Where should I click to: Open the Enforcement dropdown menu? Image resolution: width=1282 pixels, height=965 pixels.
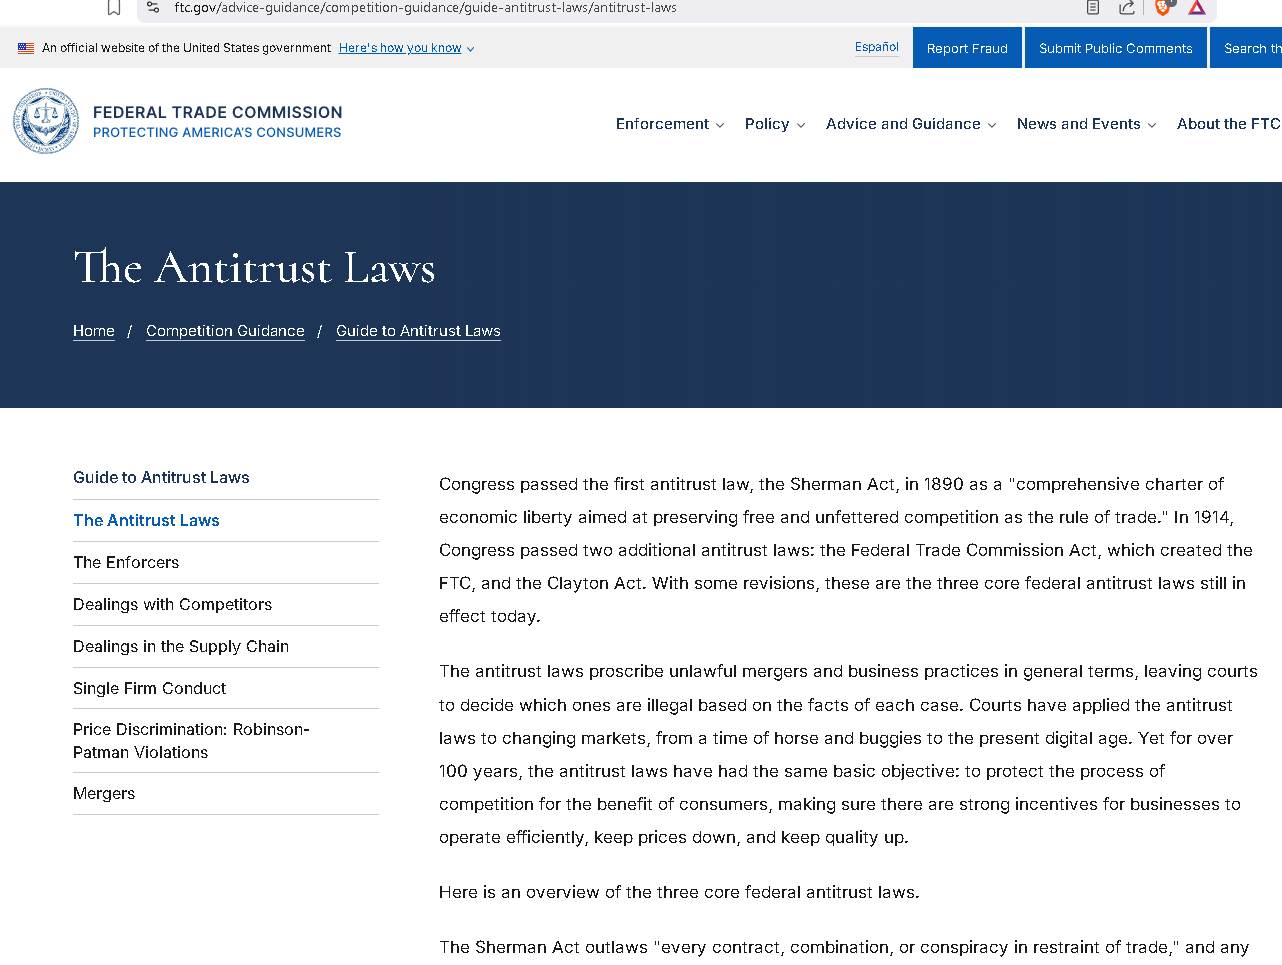[670, 124]
